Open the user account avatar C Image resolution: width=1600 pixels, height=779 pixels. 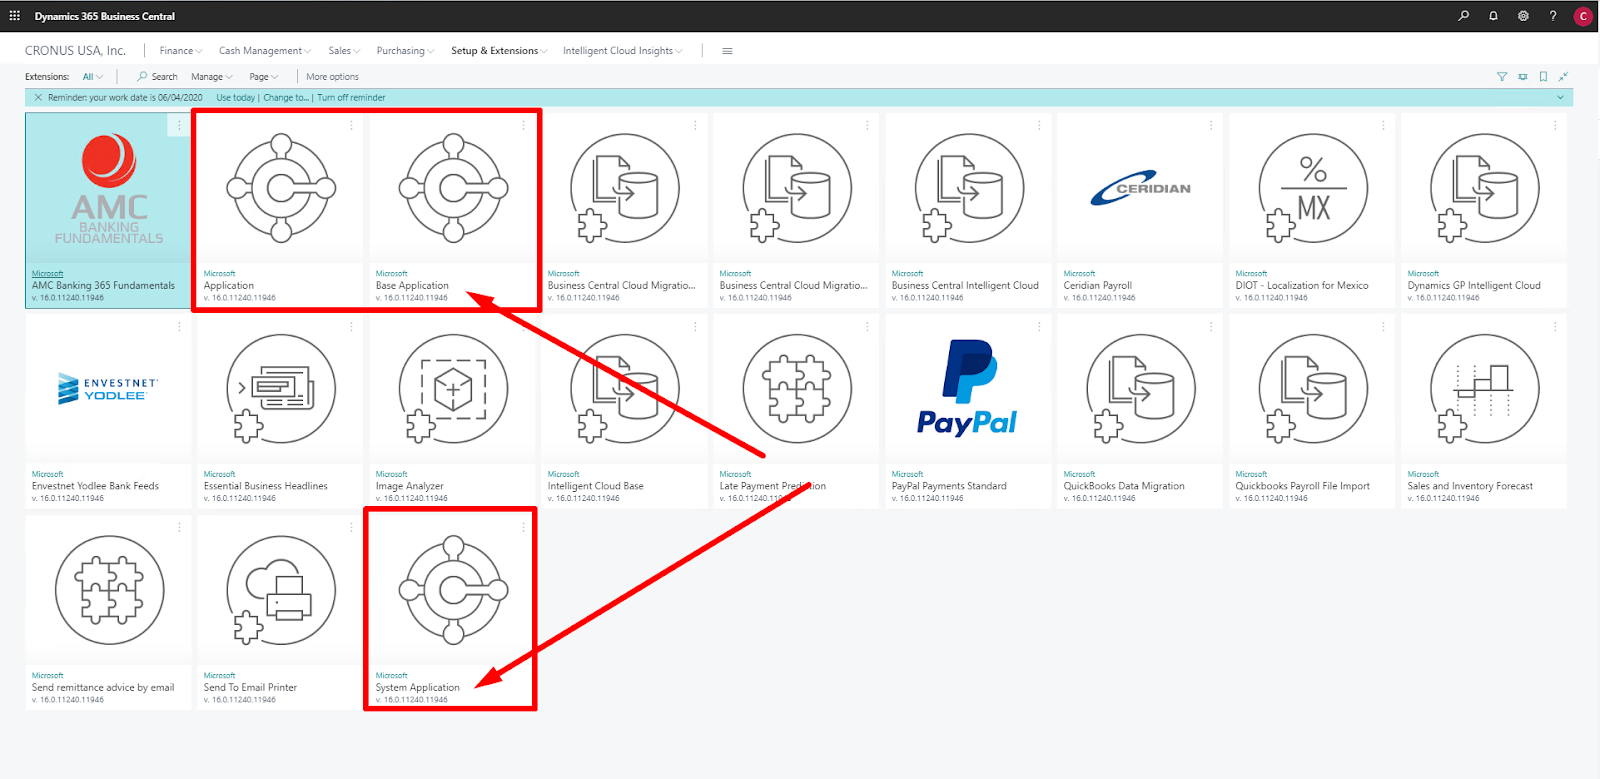[x=1583, y=16]
